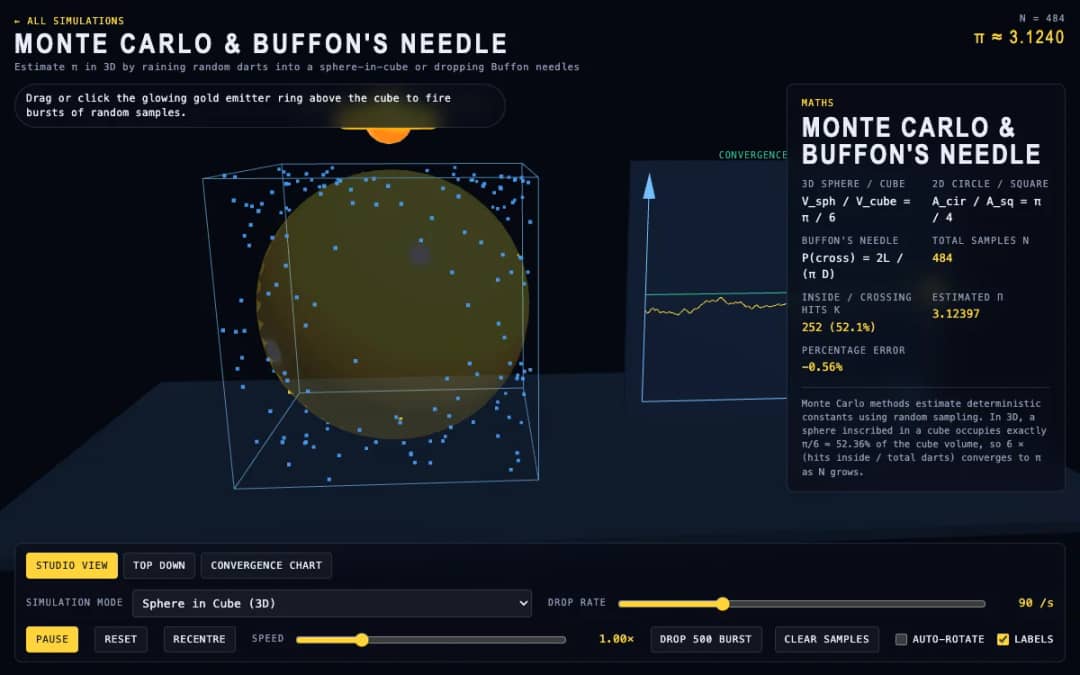Screen dimensions: 1080x675
Task: Click the Speed slider handle
Action: [362, 640]
